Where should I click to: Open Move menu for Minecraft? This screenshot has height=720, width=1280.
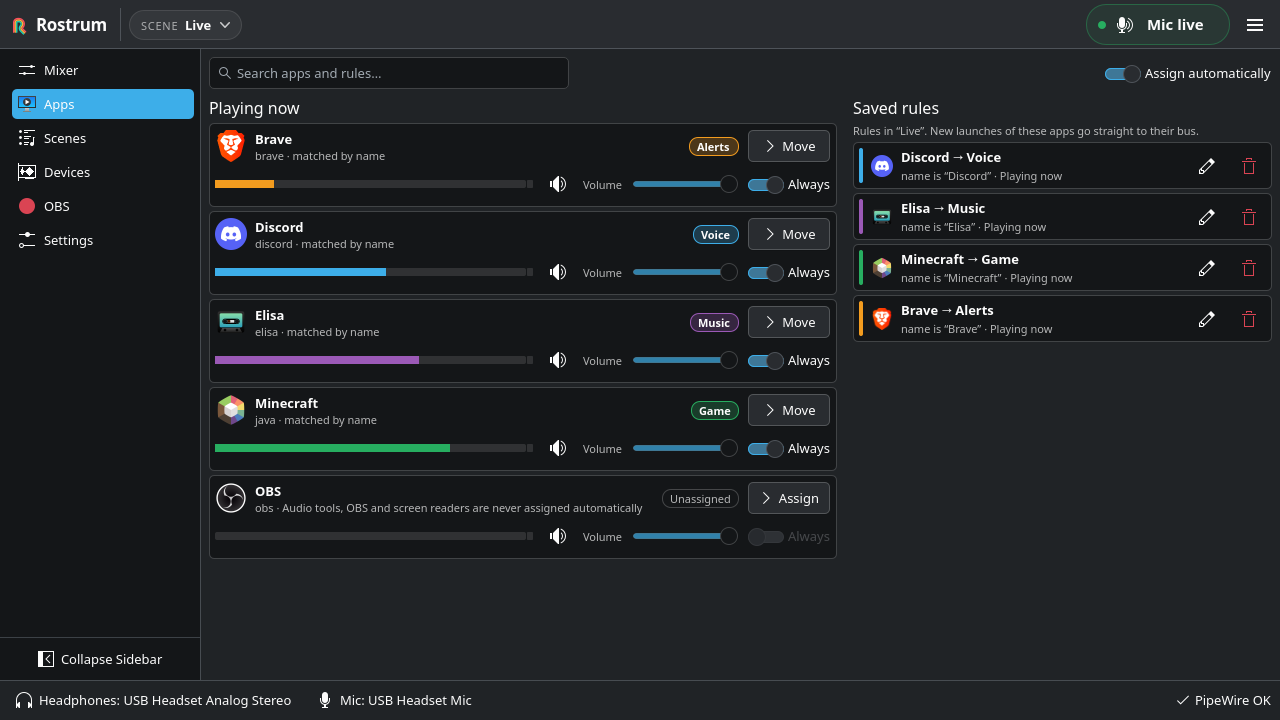pyautogui.click(x=789, y=410)
